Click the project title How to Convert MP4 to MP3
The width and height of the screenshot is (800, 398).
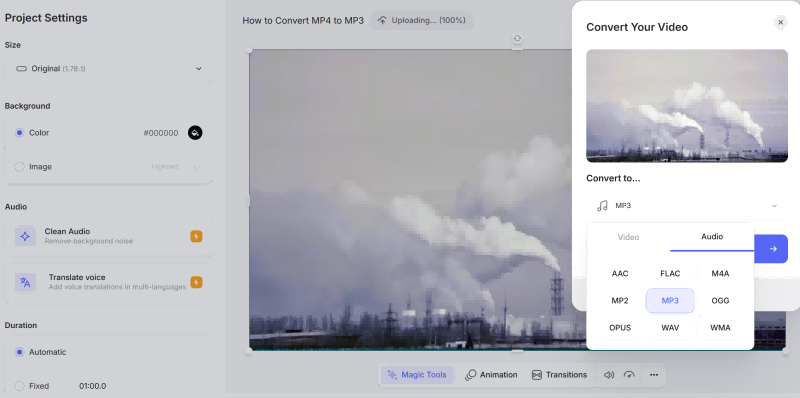pos(303,20)
